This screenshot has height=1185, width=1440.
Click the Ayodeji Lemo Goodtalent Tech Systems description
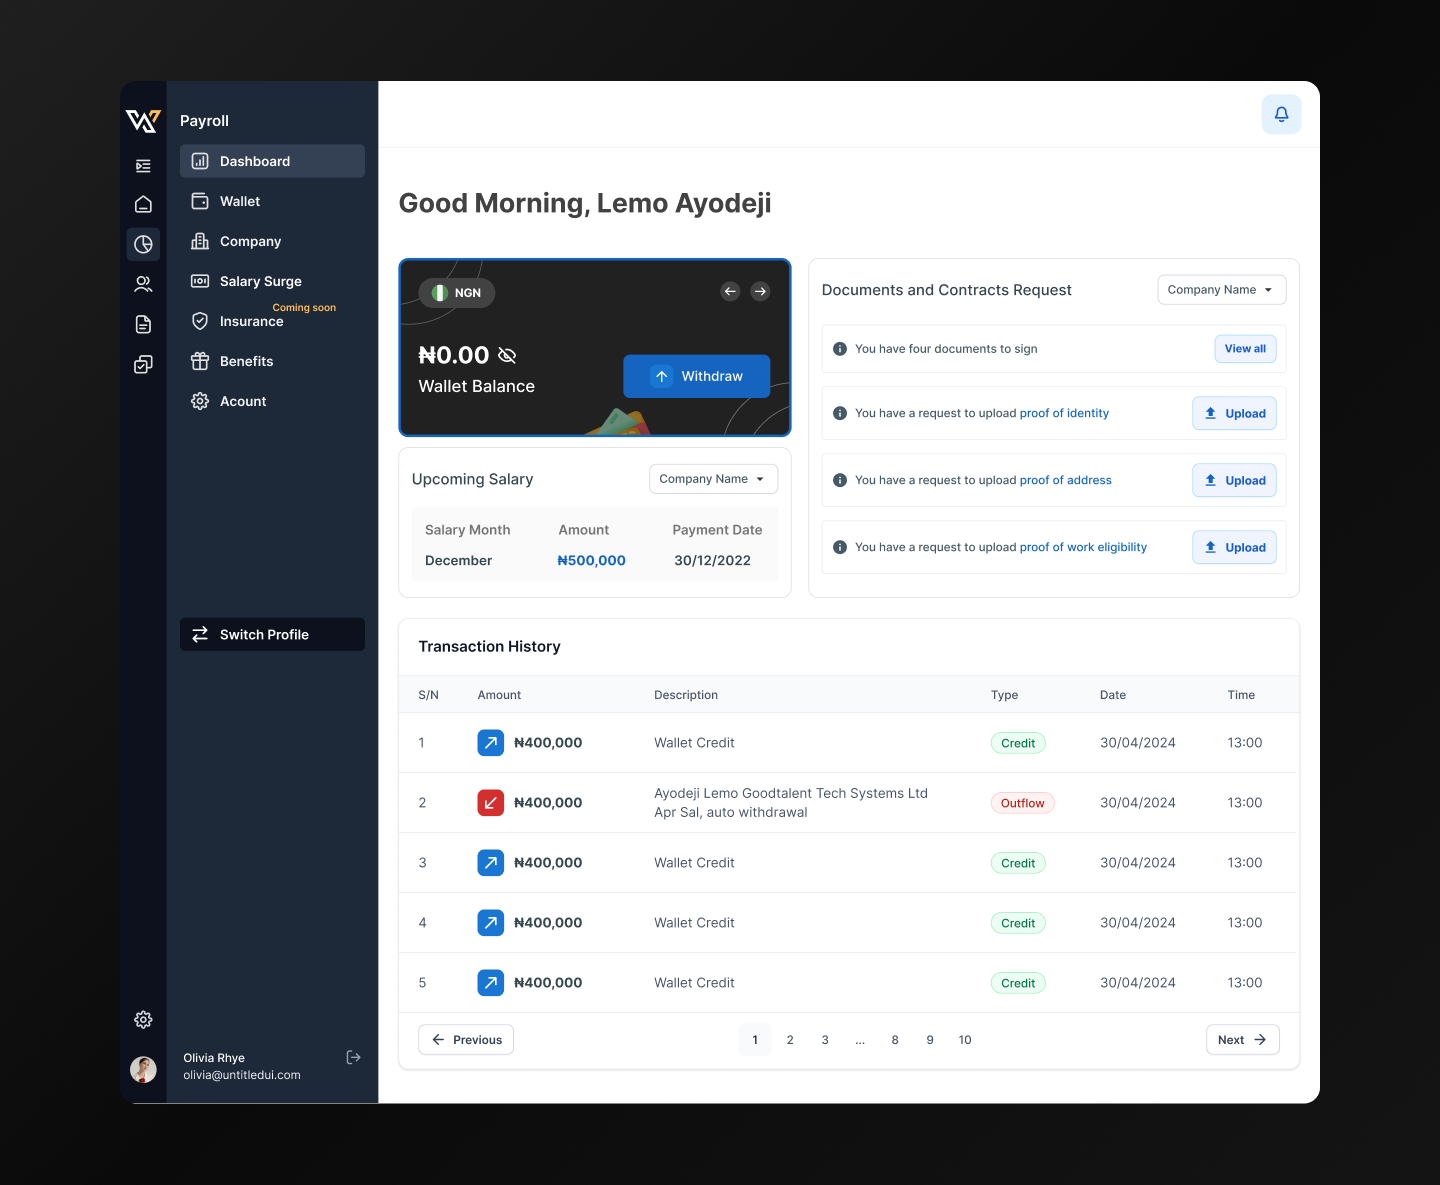pos(791,803)
